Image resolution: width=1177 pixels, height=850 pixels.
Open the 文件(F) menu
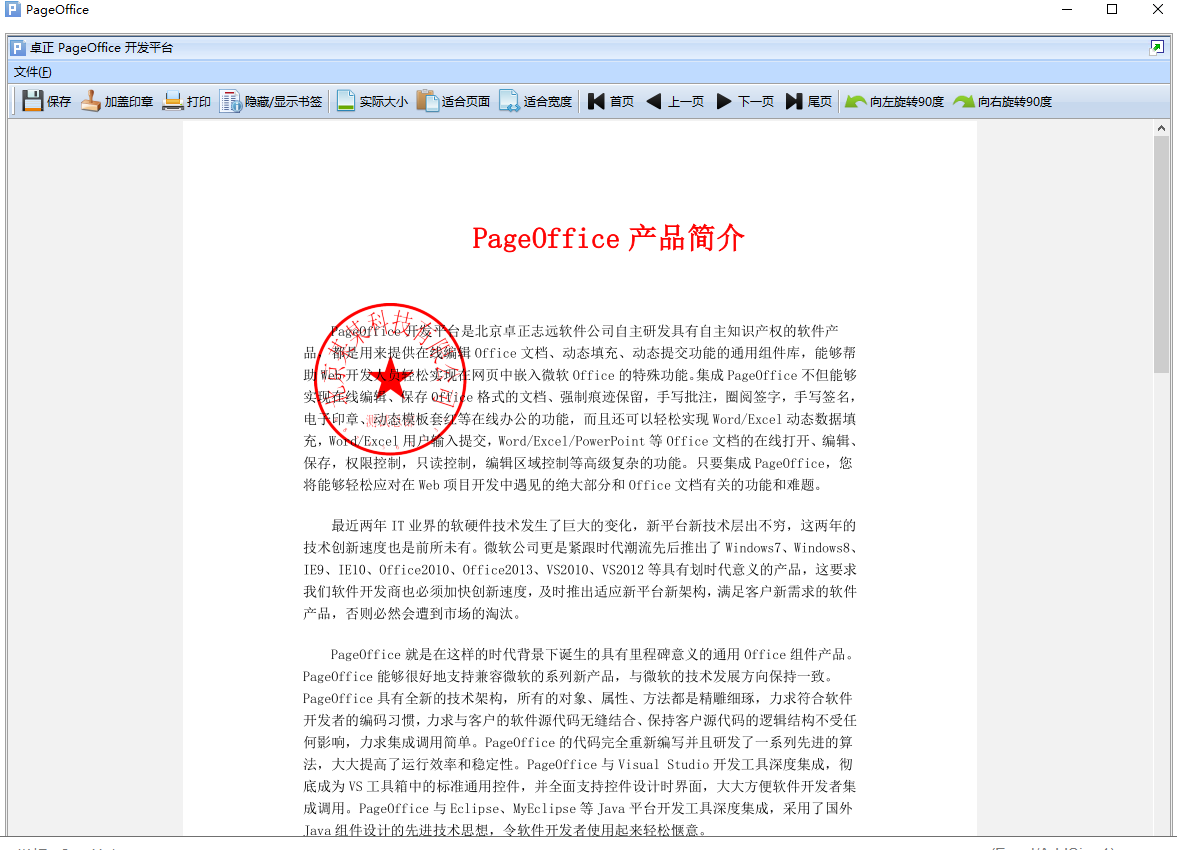32,72
